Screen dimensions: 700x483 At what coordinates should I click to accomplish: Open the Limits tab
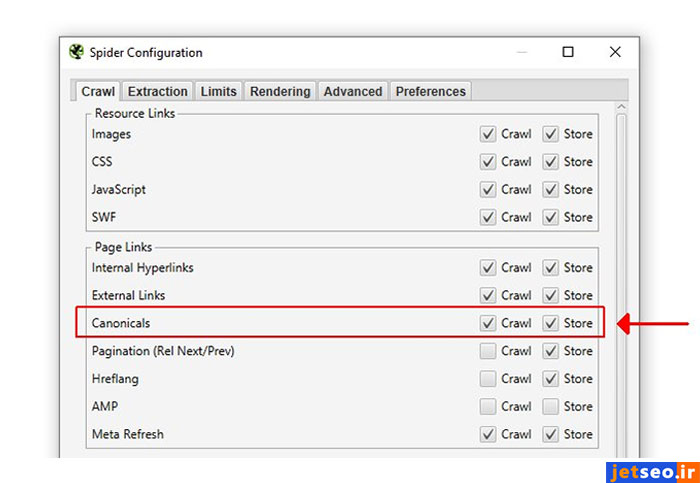pos(218,91)
